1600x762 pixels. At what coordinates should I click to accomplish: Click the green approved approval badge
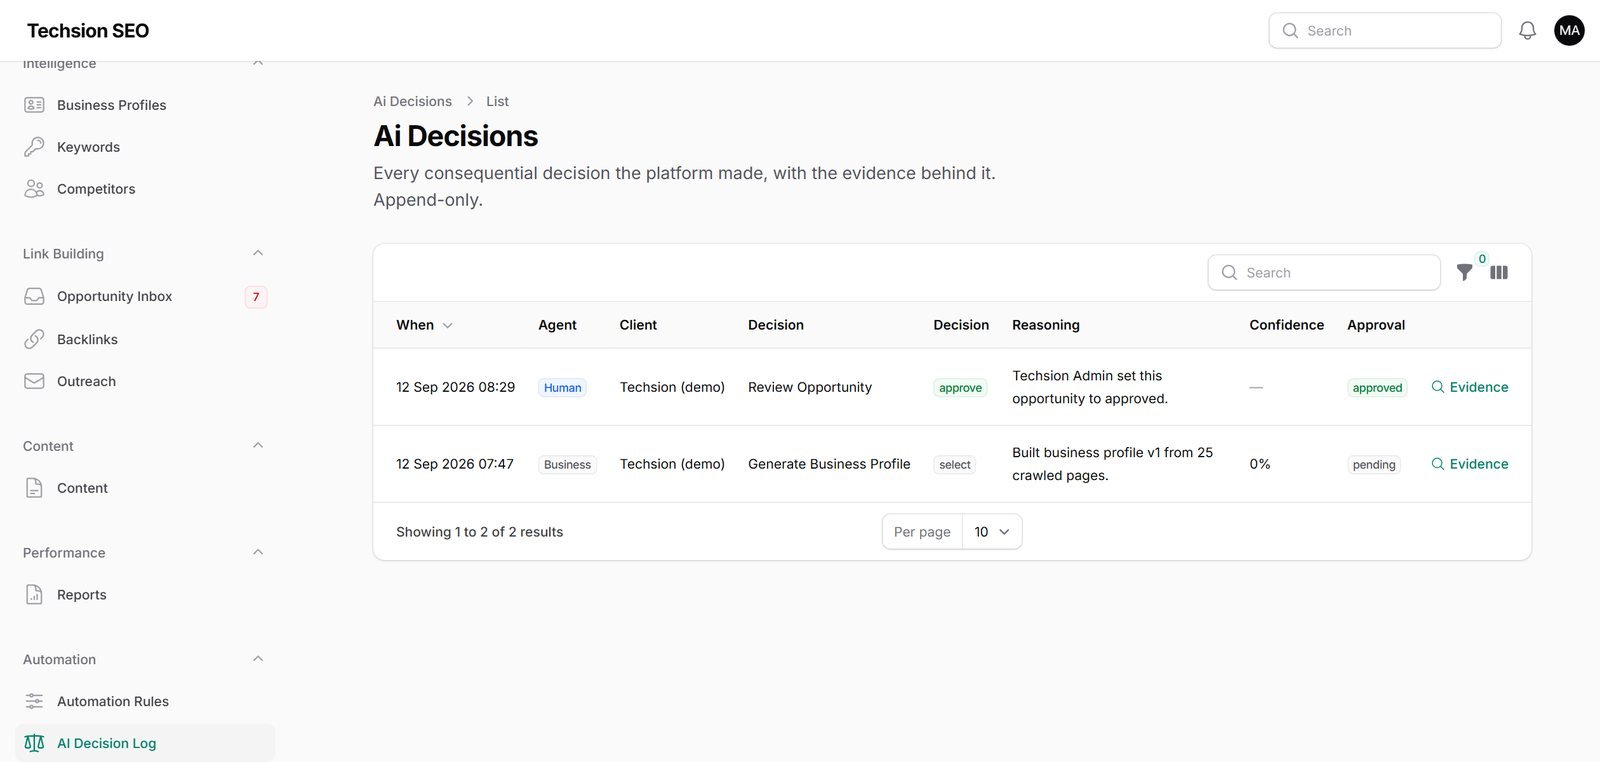1377,388
